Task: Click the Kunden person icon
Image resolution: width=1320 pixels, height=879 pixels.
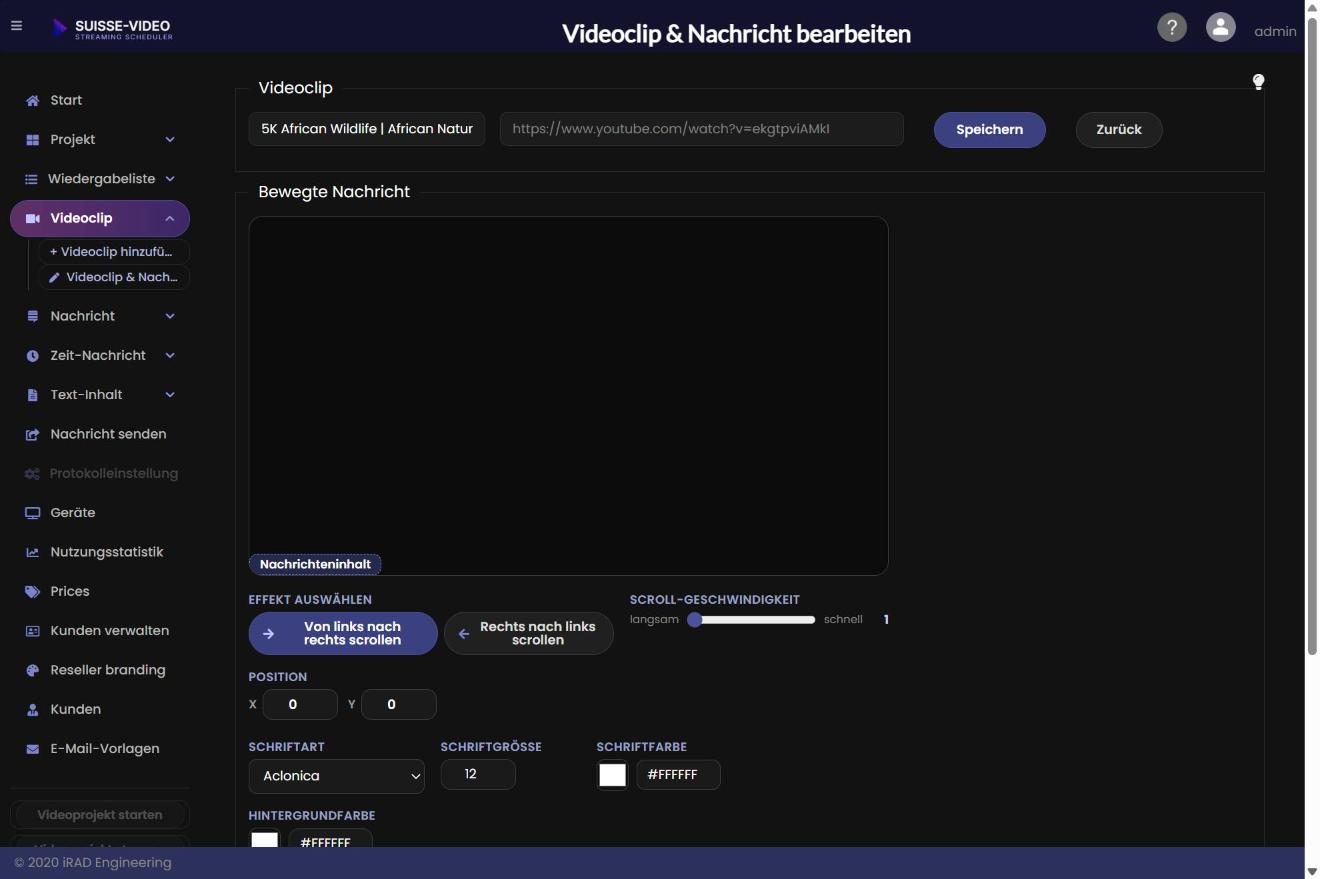Action: (x=32, y=710)
